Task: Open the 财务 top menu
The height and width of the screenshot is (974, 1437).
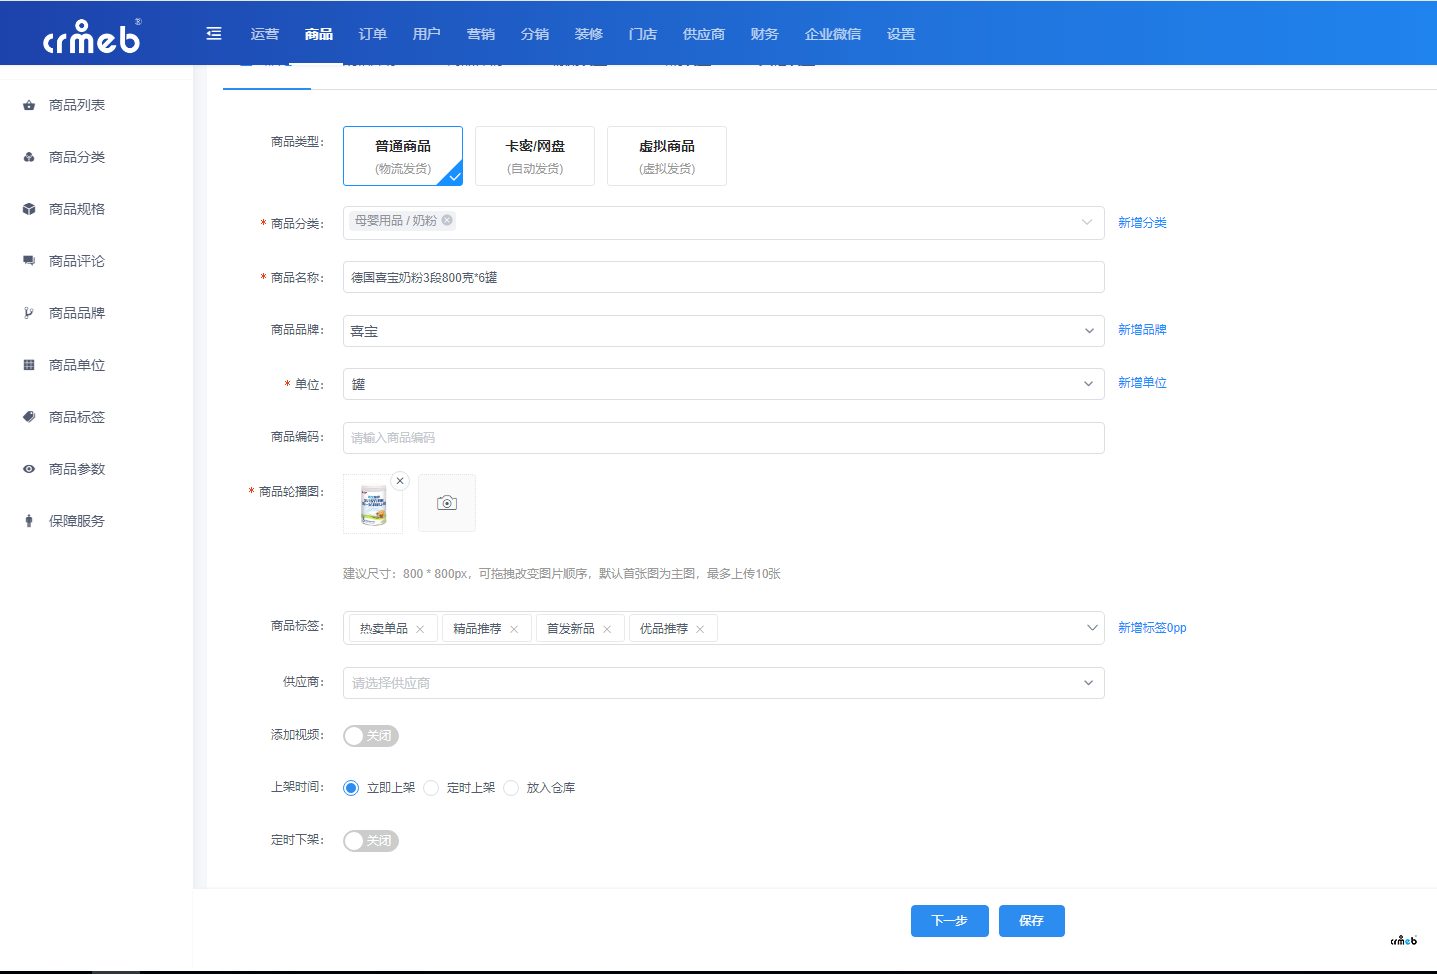Action: 765,34
